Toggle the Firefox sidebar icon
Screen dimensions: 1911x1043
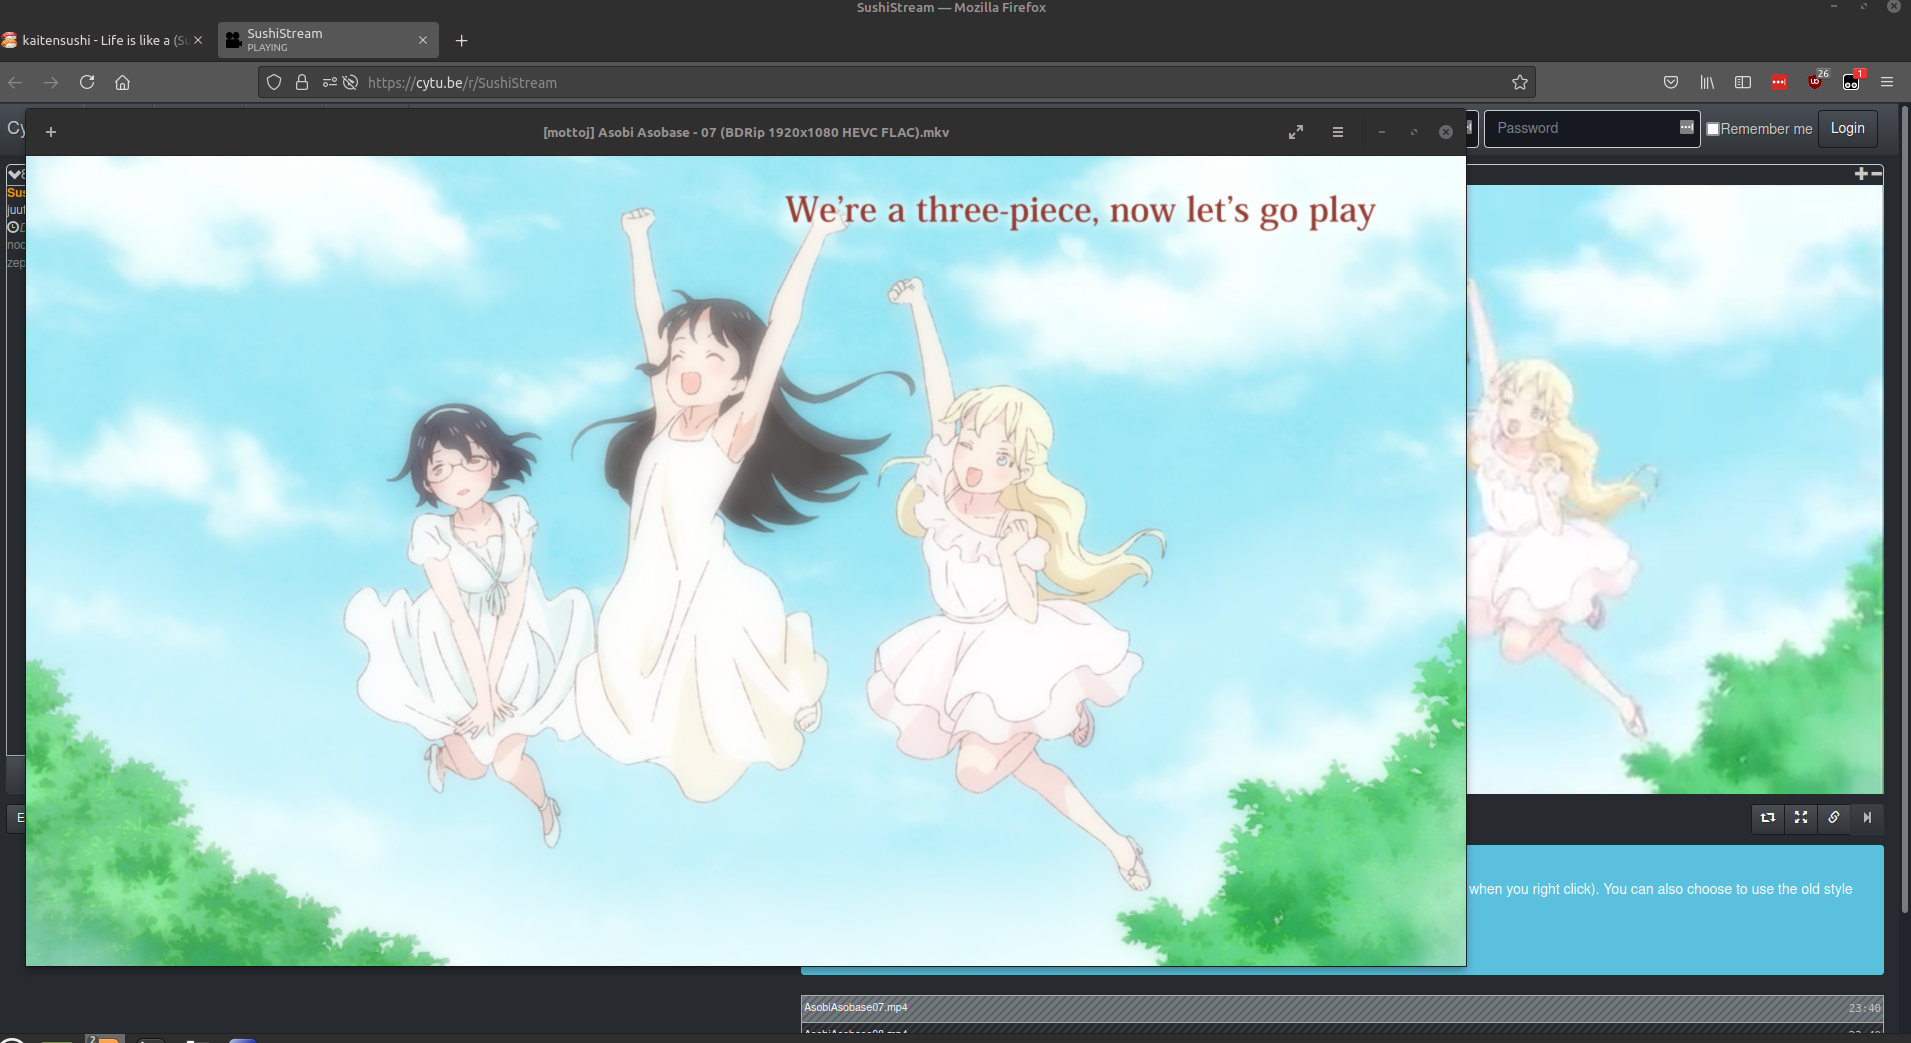tap(1743, 82)
